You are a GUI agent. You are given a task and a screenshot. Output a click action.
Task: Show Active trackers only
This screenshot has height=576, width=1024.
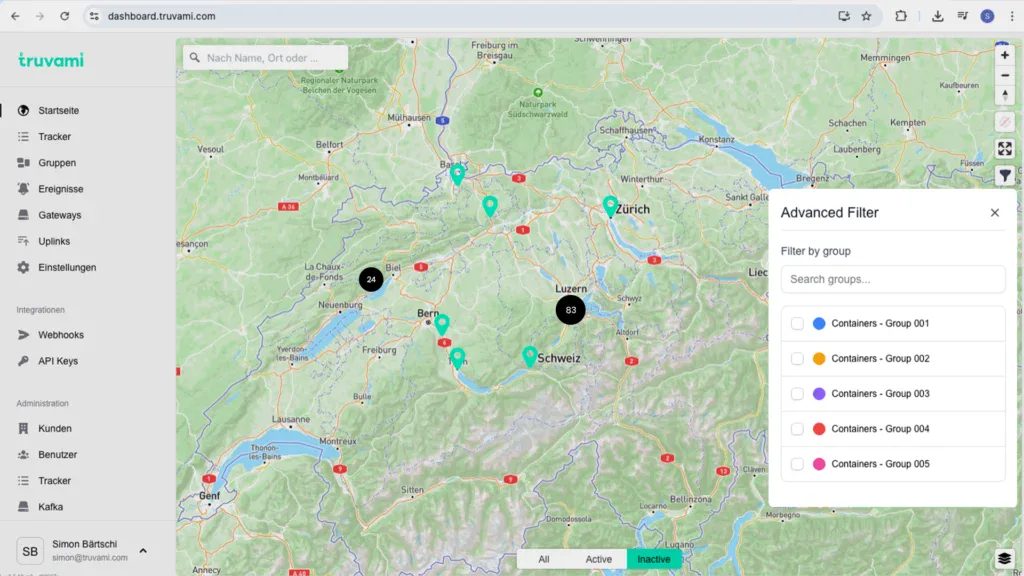598,559
